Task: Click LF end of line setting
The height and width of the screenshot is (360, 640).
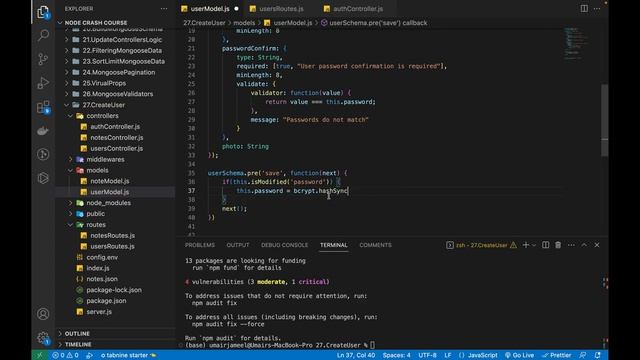Action: pyautogui.click(x=448, y=355)
